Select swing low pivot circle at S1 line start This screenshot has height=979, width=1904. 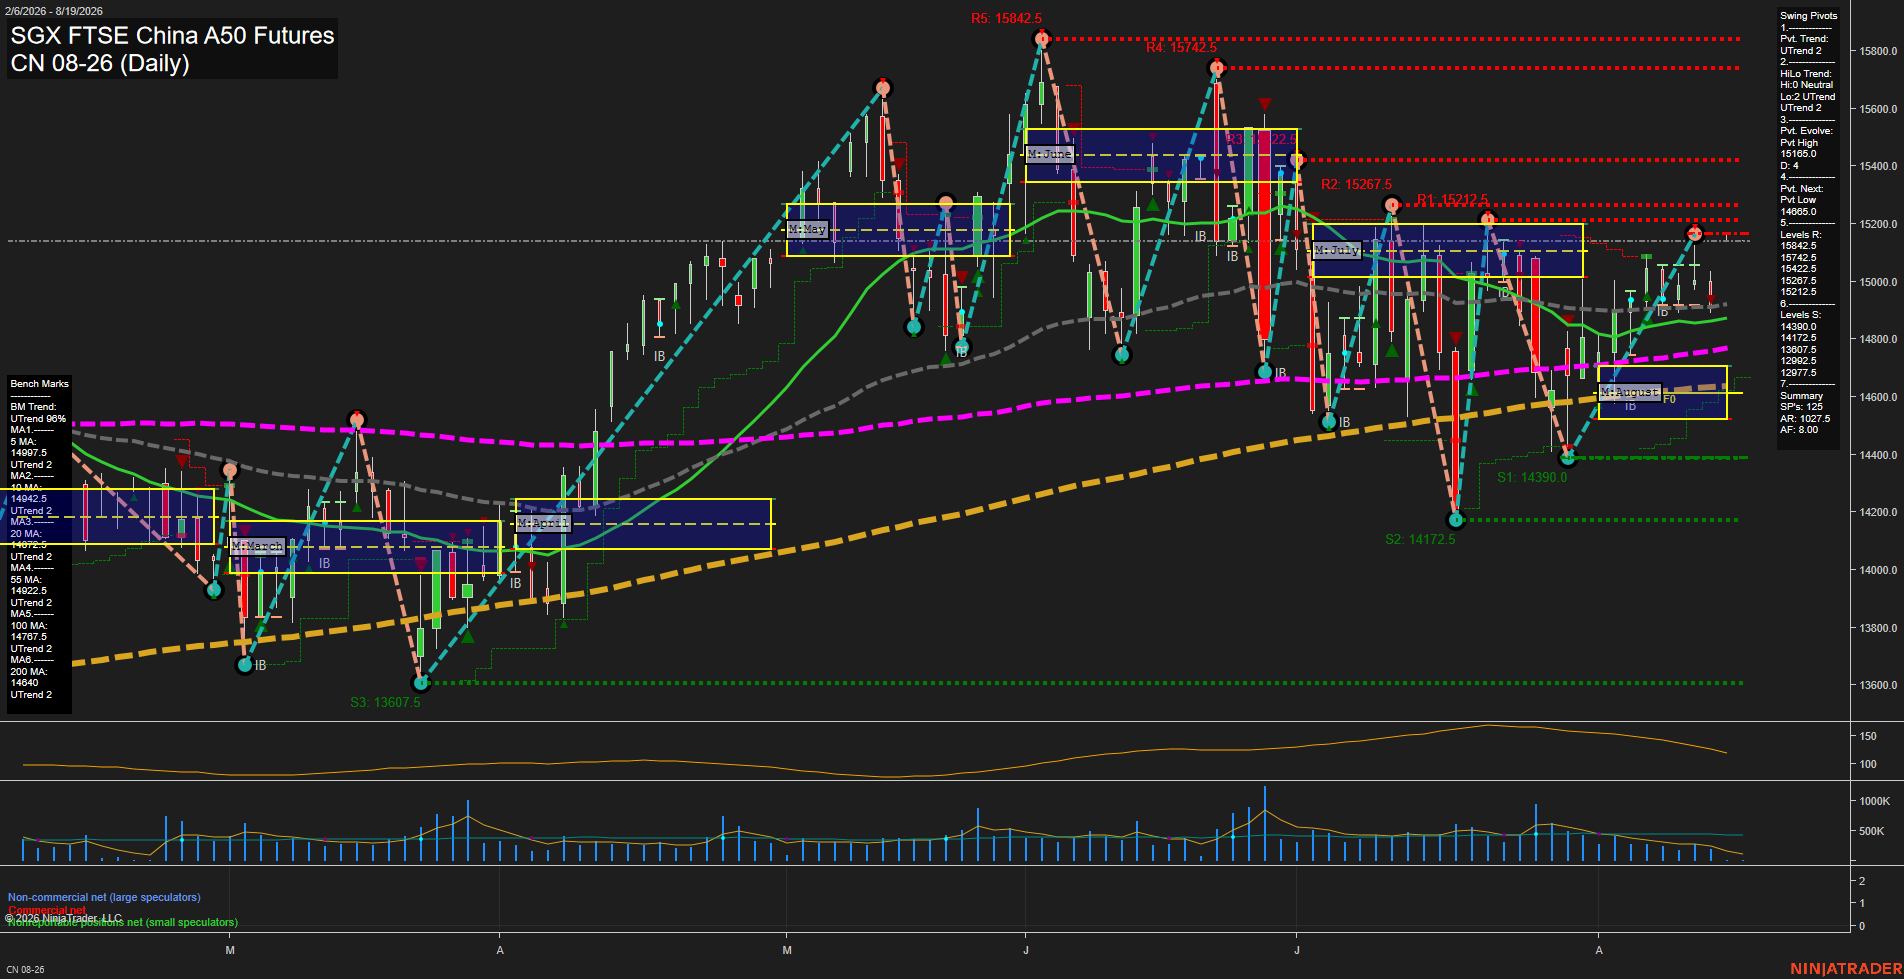coord(1568,458)
